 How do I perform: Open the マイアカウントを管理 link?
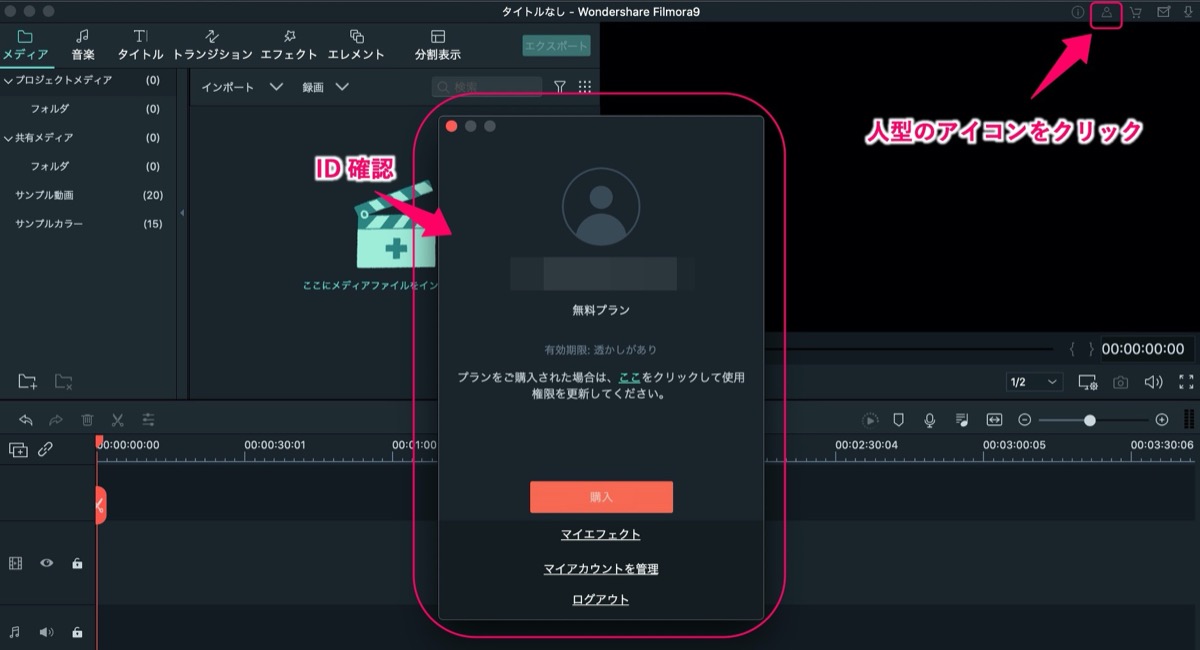(x=601, y=569)
